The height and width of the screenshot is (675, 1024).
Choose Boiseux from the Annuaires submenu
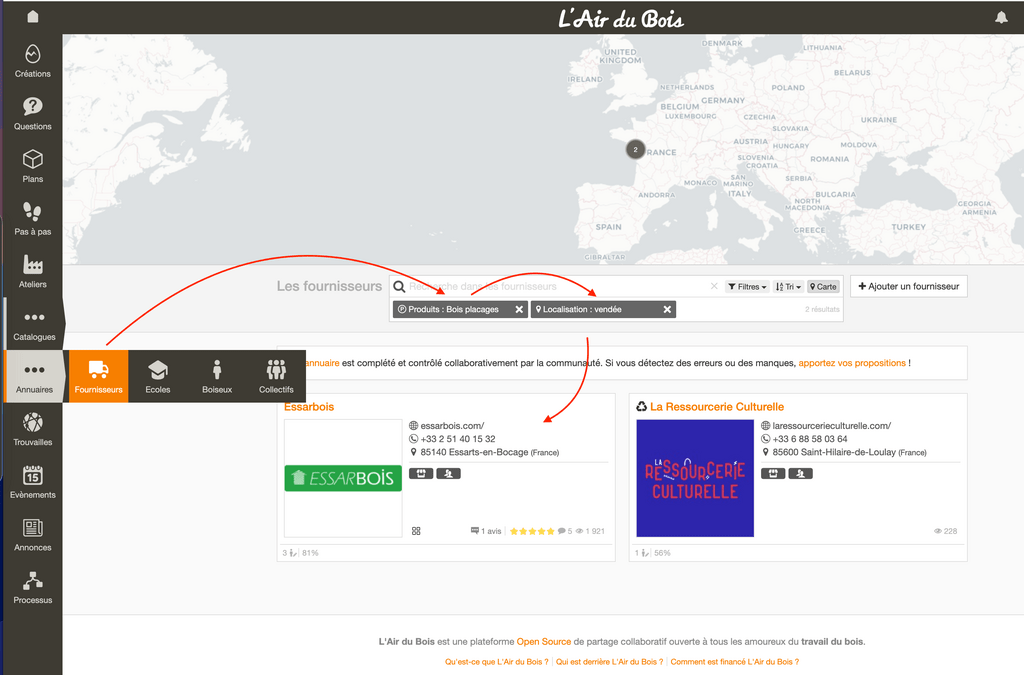pos(217,376)
